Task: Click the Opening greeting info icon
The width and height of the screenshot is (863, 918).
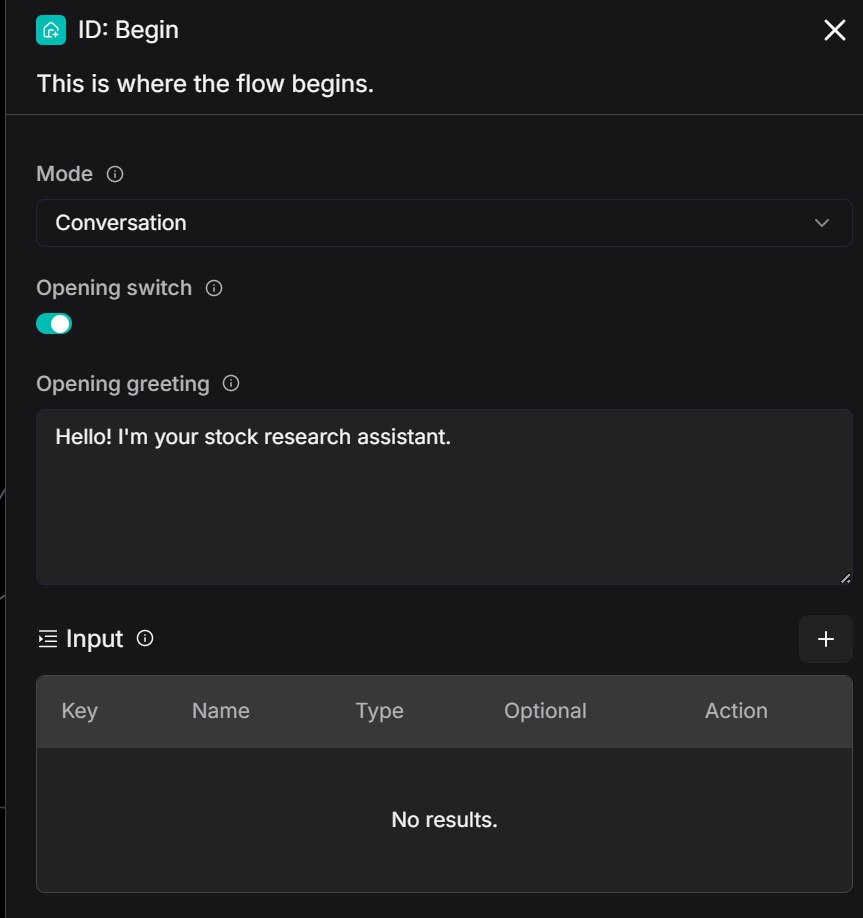Action: [x=231, y=383]
